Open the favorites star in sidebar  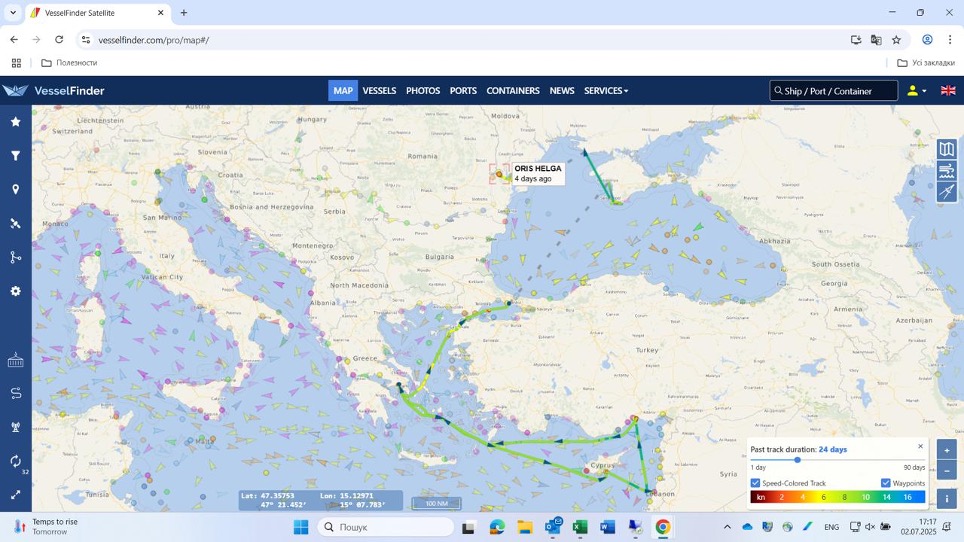[15, 122]
